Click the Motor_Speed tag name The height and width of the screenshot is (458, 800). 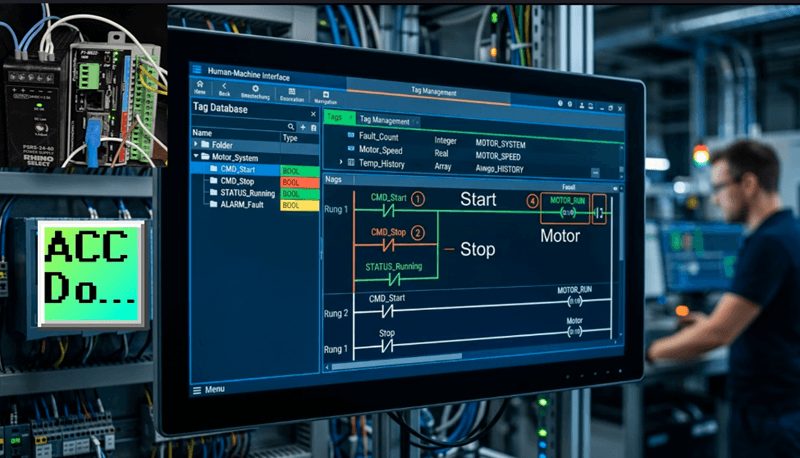(x=381, y=150)
